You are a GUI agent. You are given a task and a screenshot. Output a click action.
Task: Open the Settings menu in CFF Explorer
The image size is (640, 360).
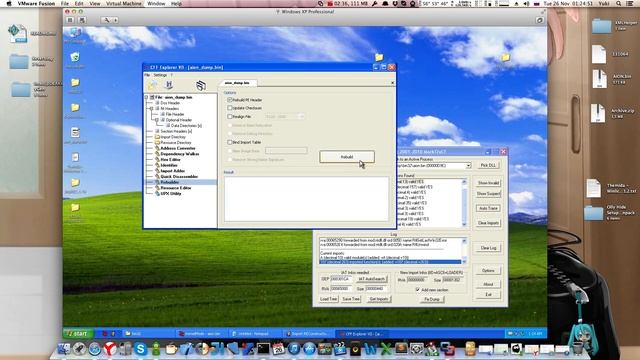[x=160, y=75]
